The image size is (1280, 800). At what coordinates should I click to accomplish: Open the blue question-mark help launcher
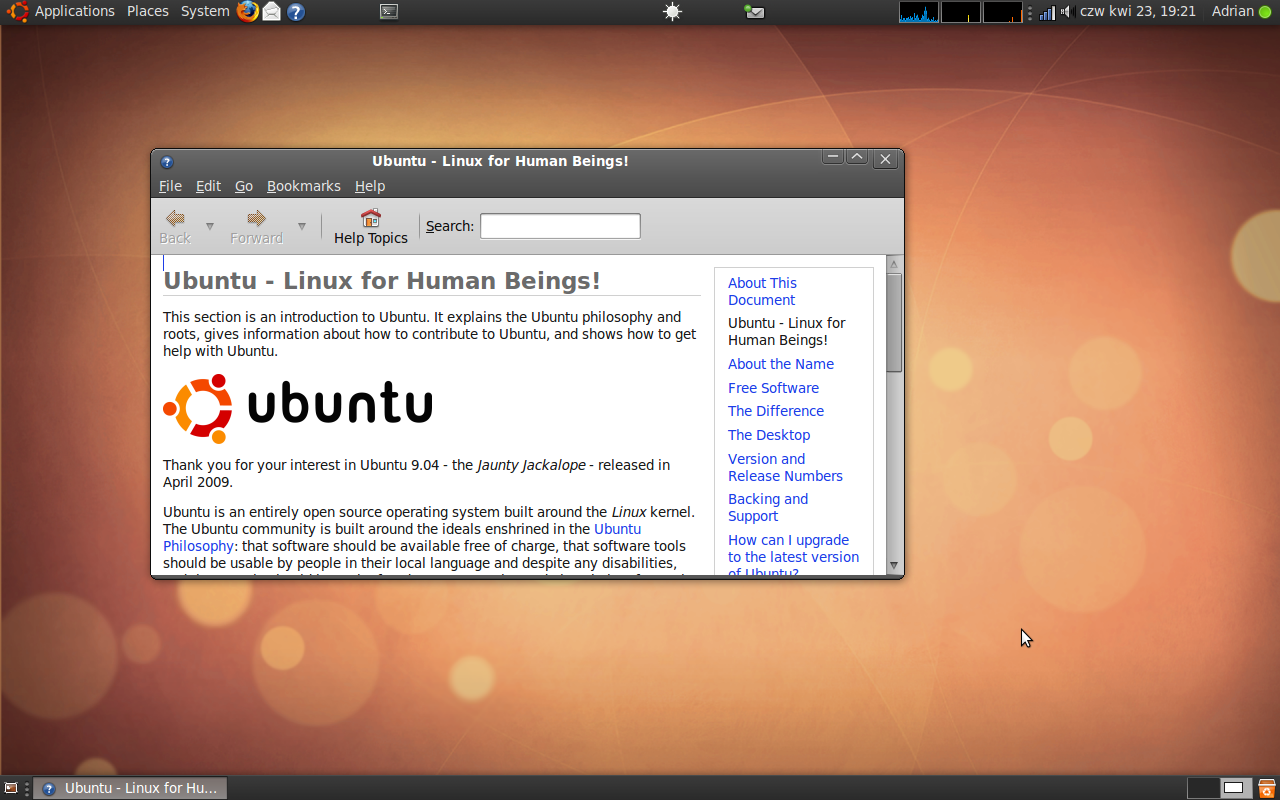tap(296, 12)
